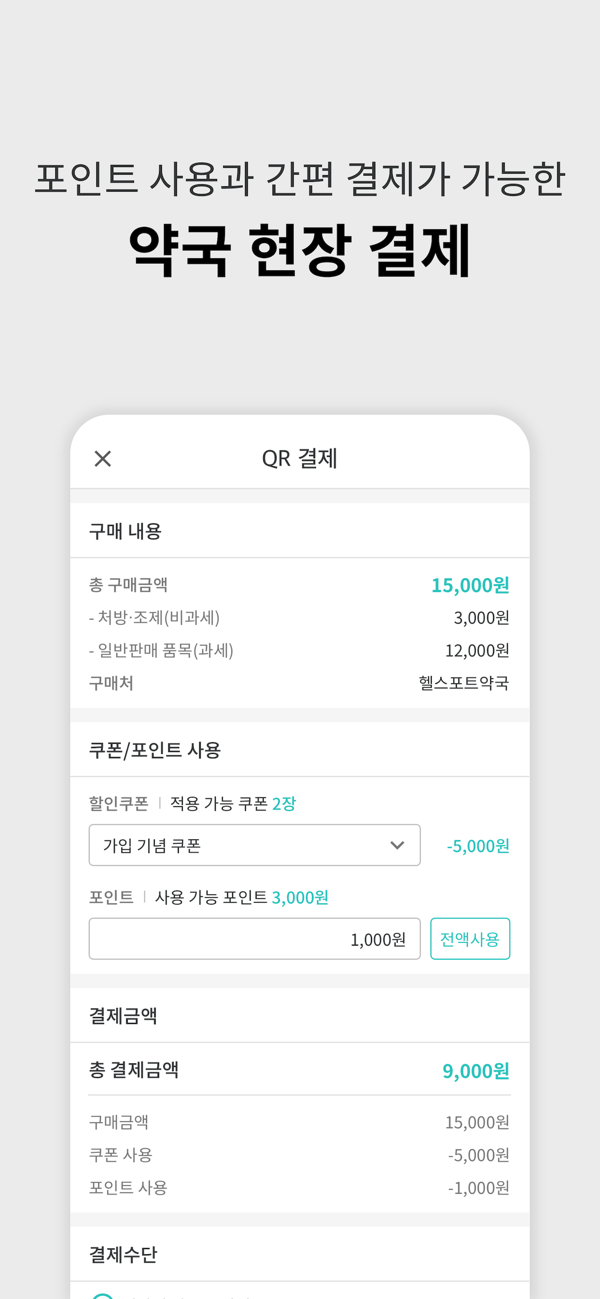Tap the 적용 가능 쿠폰 2장 text
This screenshot has width=600, height=1299.
[233, 803]
